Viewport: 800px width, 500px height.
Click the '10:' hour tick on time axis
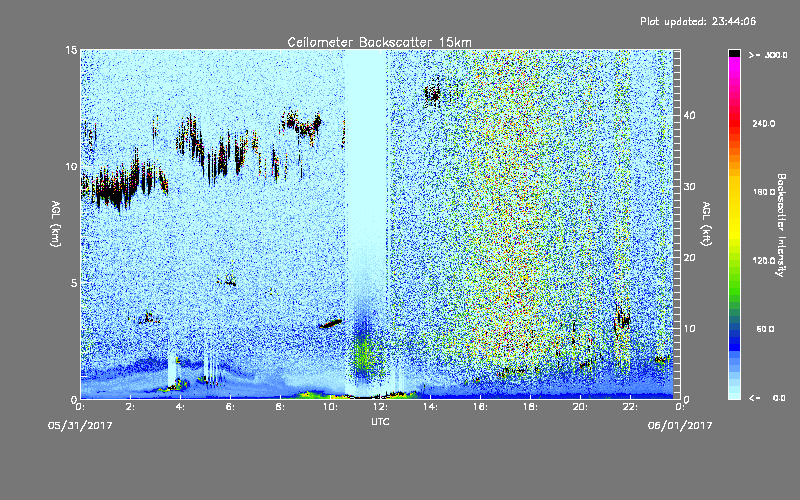point(331,407)
